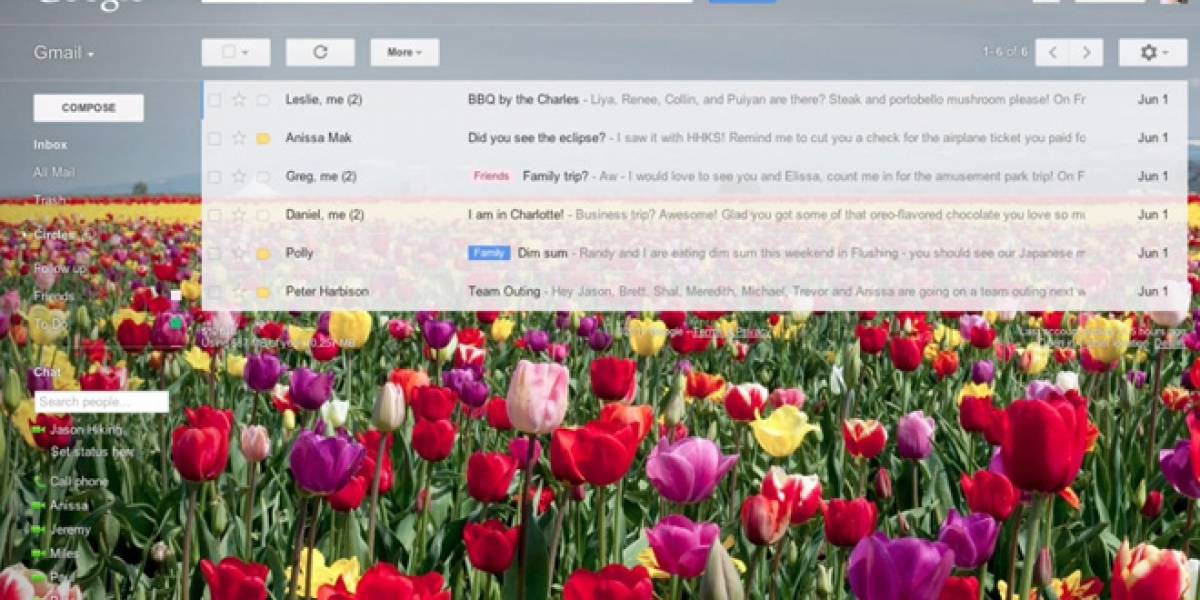The height and width of the screenshot is (600, 1200).
Task: Open the Trash folder
Action: (x=49, y=200)
